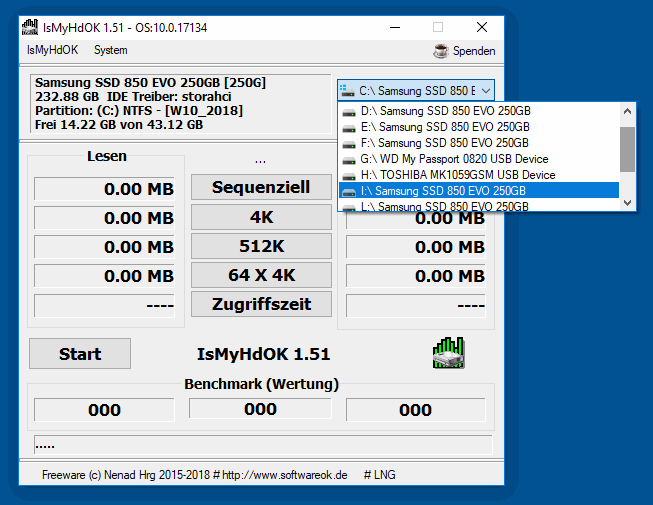Select I:\ Samsung SSD 850 EVO 250GB

tap(479, 190)
